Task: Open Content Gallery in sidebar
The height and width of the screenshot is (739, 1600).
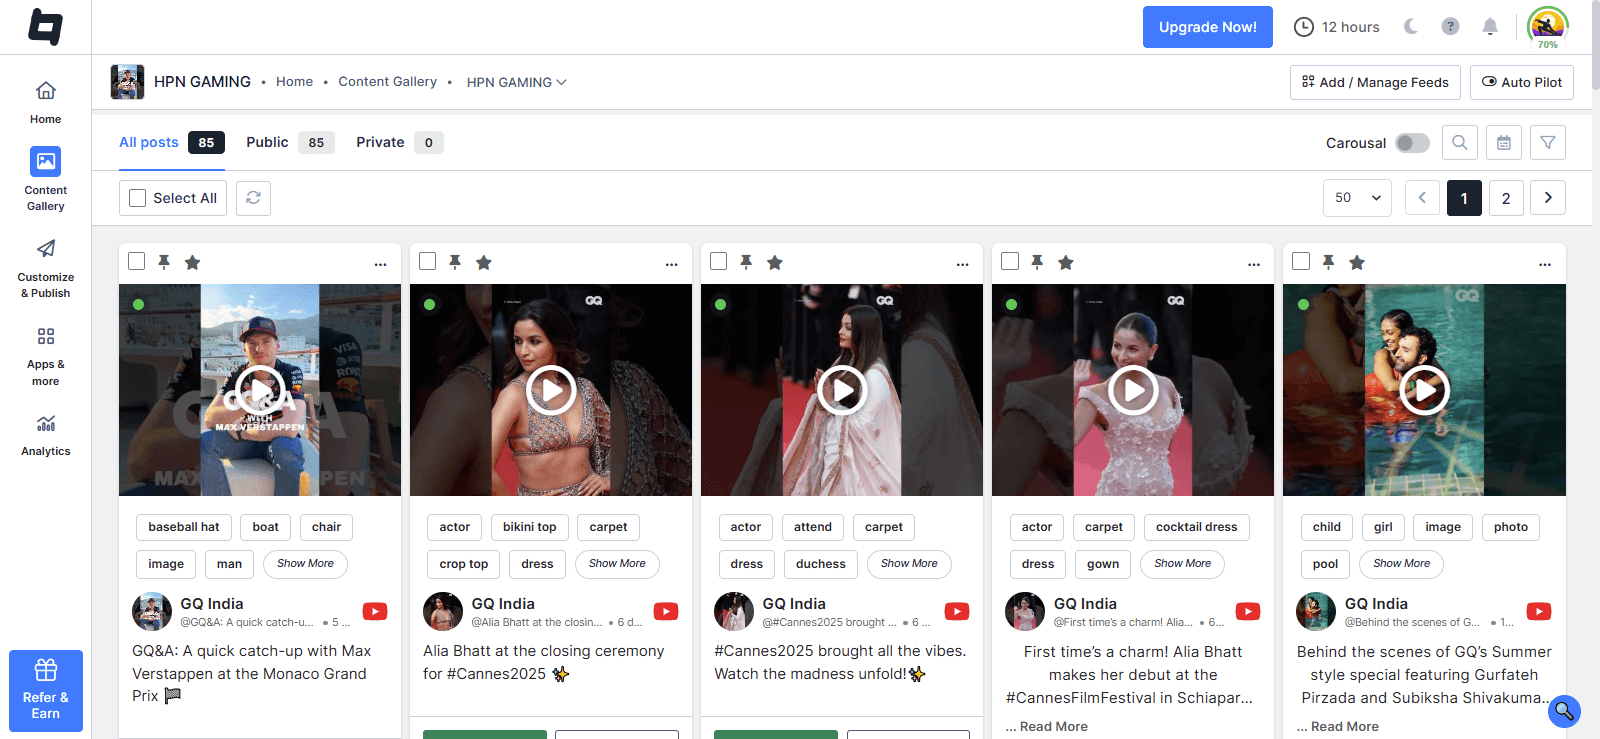Action: (45, 180)
